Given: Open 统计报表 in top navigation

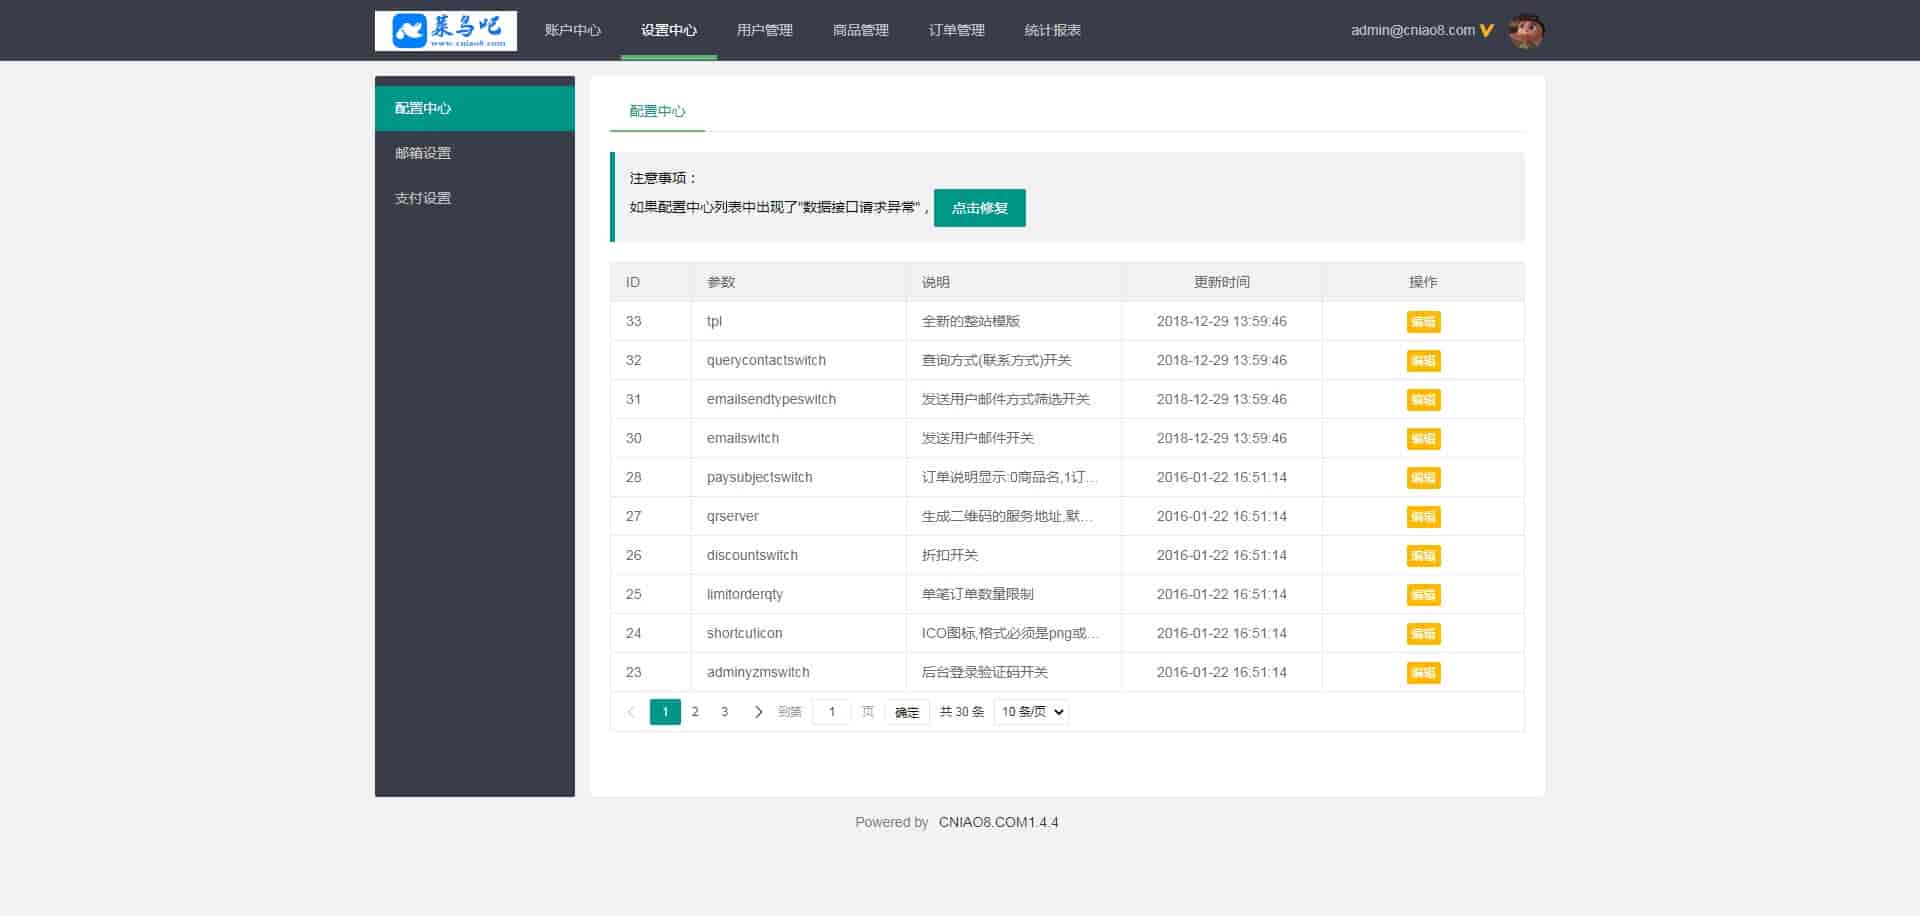Looking at the screenshot, I should click(x=1052, y=30).
